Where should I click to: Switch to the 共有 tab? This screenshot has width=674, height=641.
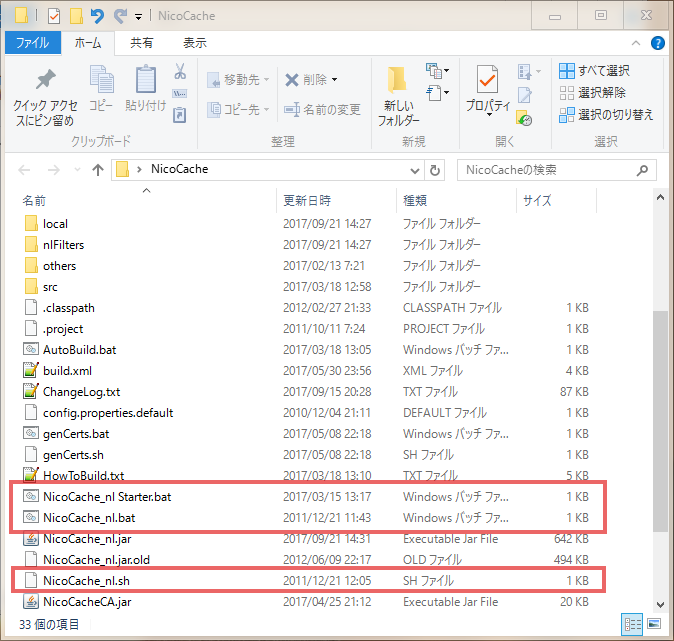141,43
